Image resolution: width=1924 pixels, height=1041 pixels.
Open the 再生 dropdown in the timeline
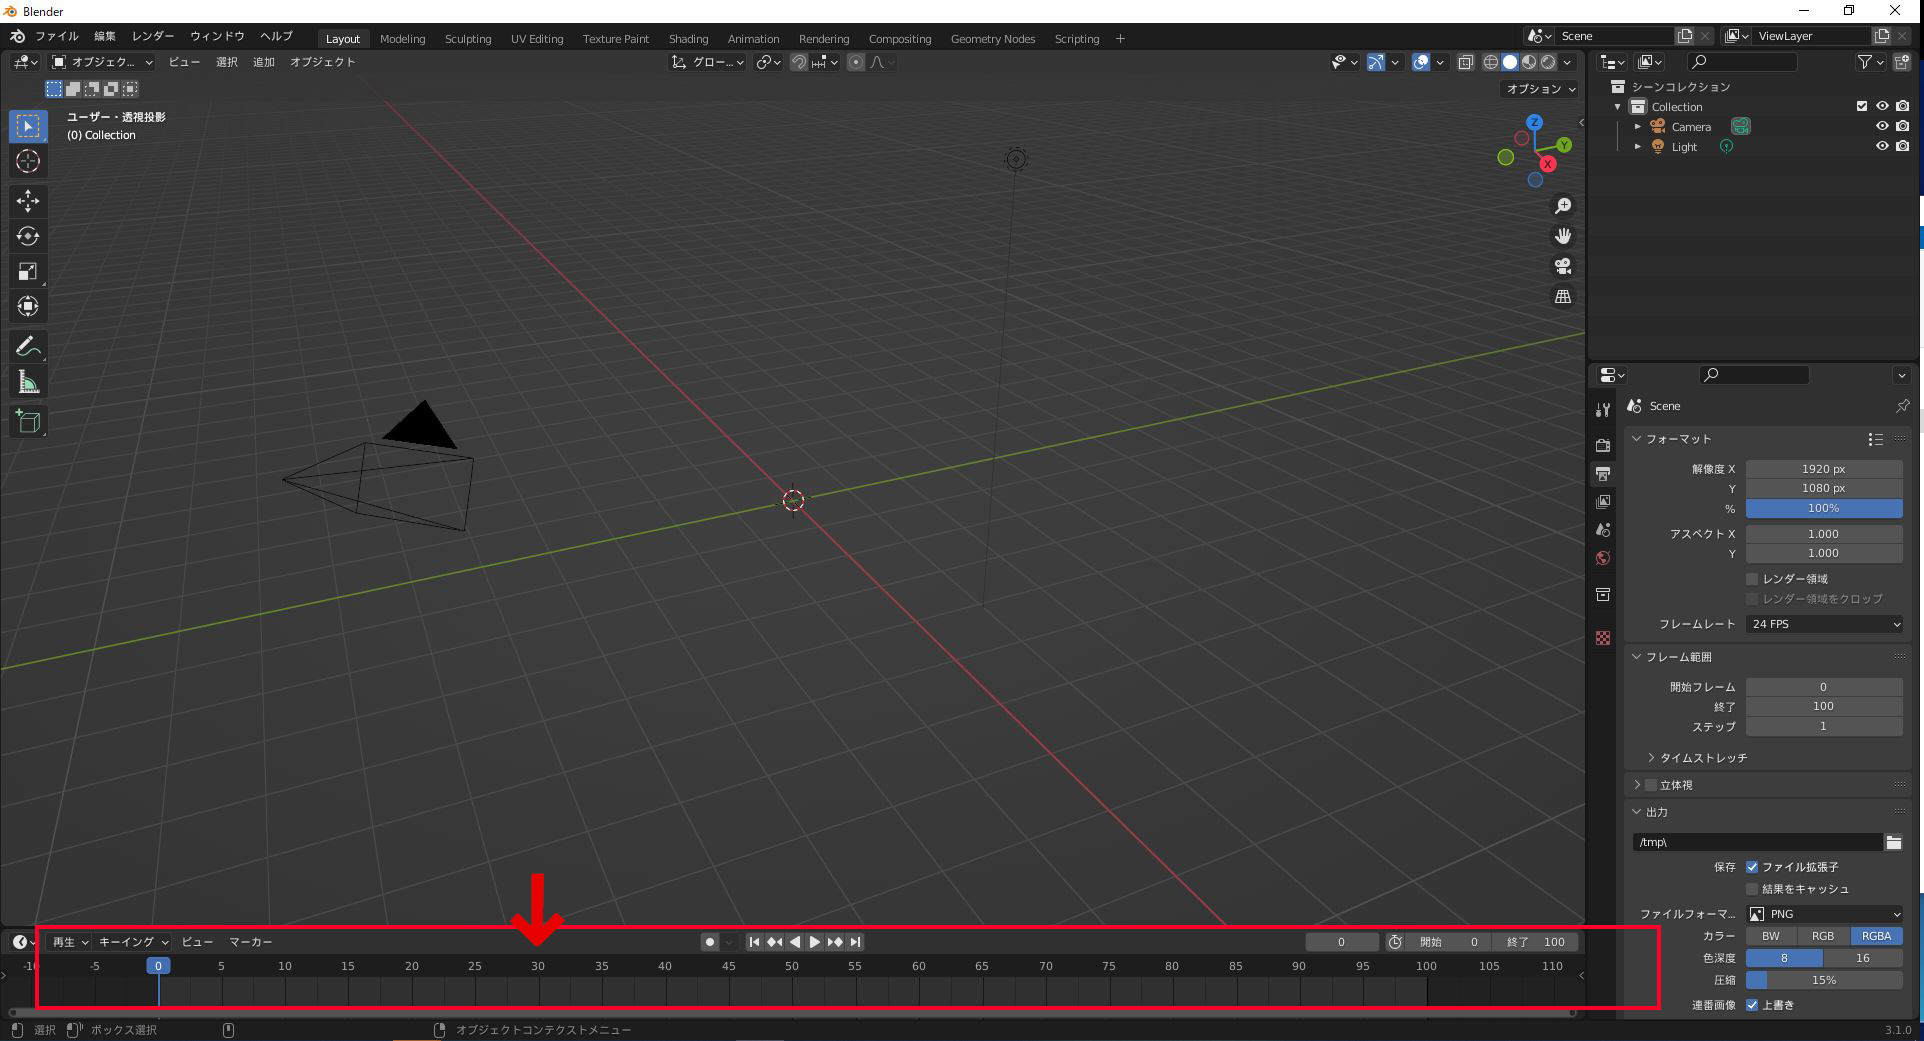point(70,942)
